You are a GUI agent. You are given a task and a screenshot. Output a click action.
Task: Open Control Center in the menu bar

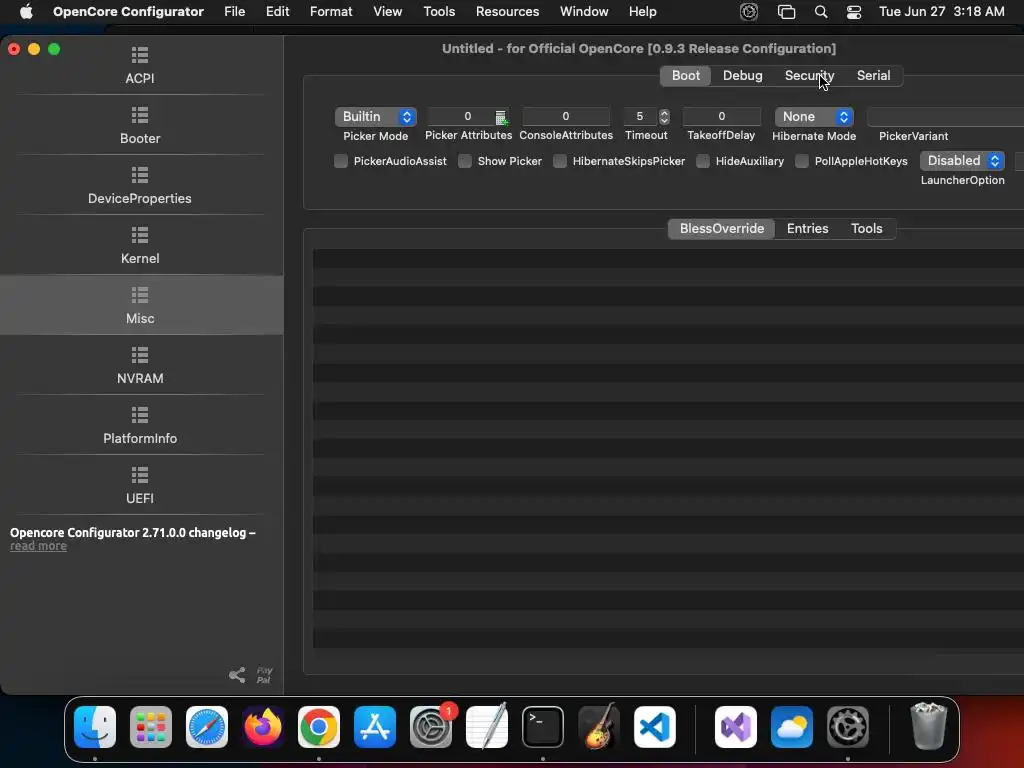[x=854, y=12]
